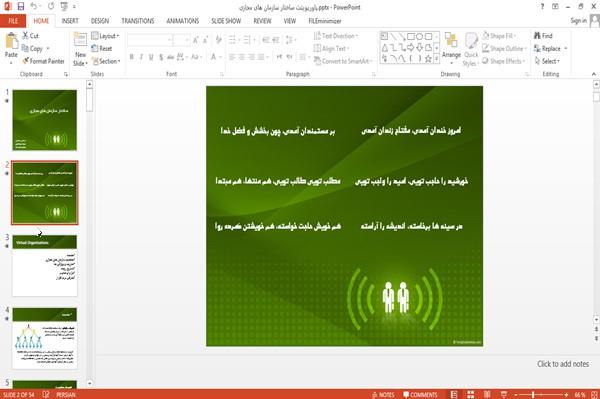Viewport: 600px width, 399px height.
Task: Switch to the TRANSITIONS tab
Action: pos(138,21)
